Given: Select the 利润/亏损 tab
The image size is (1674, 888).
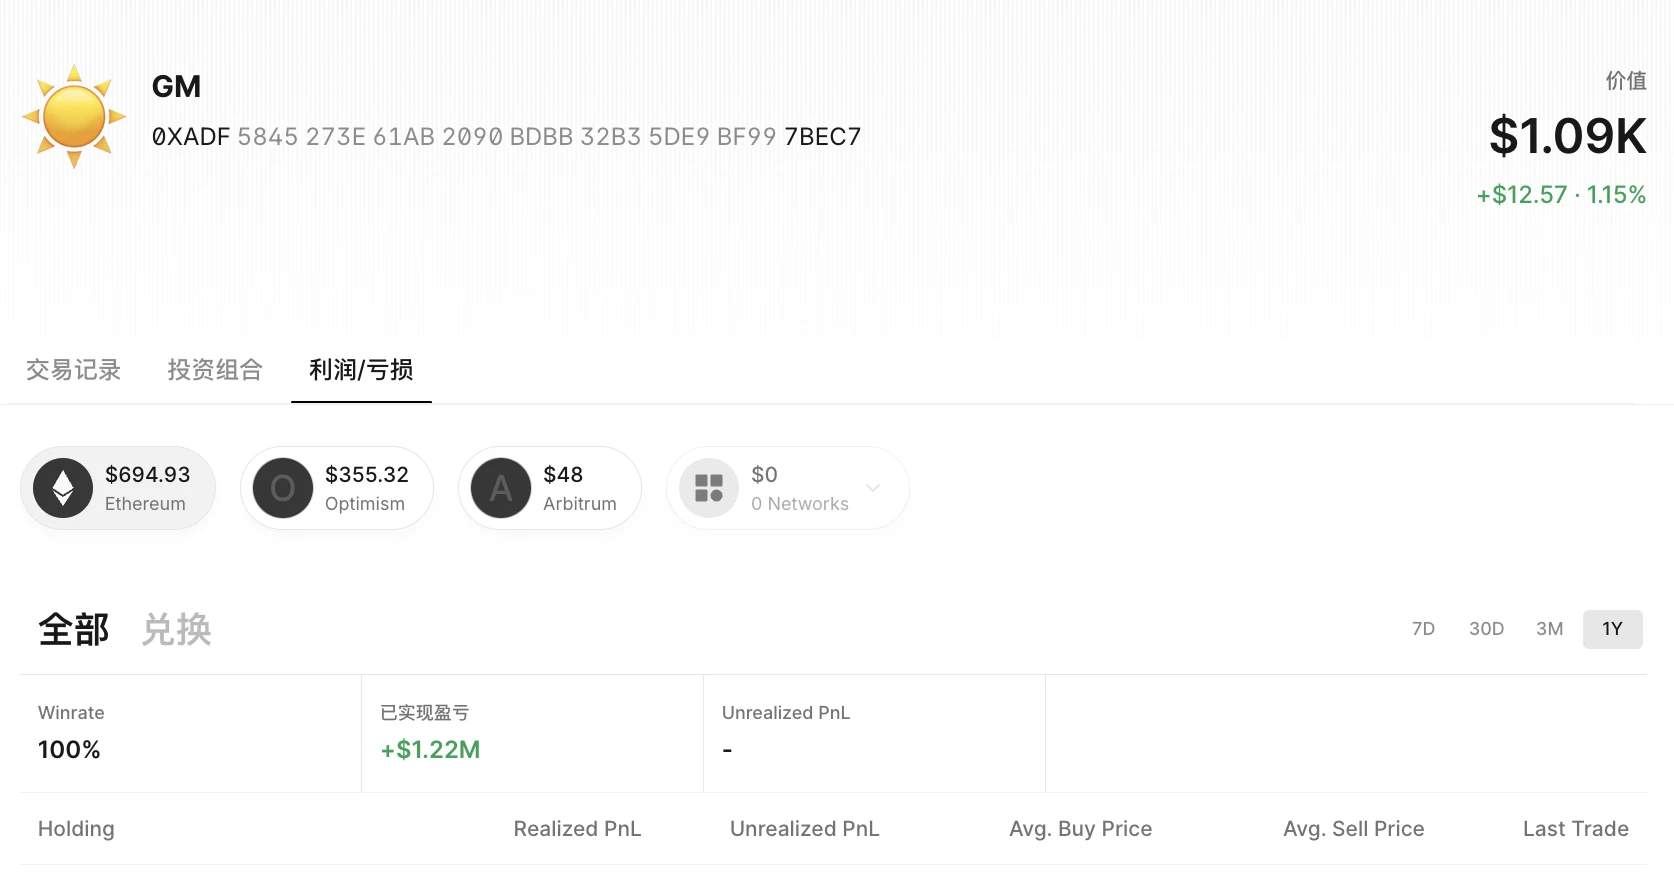Looking at the screenshot, I should [361, 370].
